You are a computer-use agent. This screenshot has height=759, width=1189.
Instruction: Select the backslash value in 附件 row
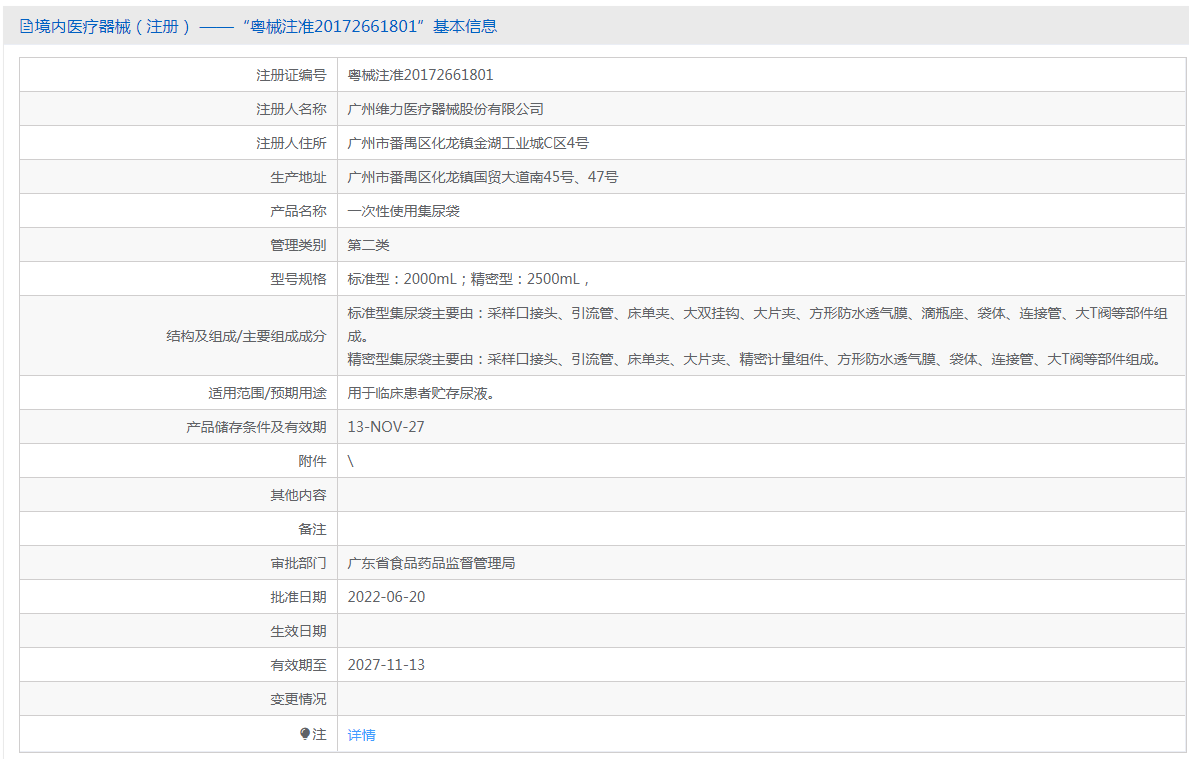(x=350, y=461)
